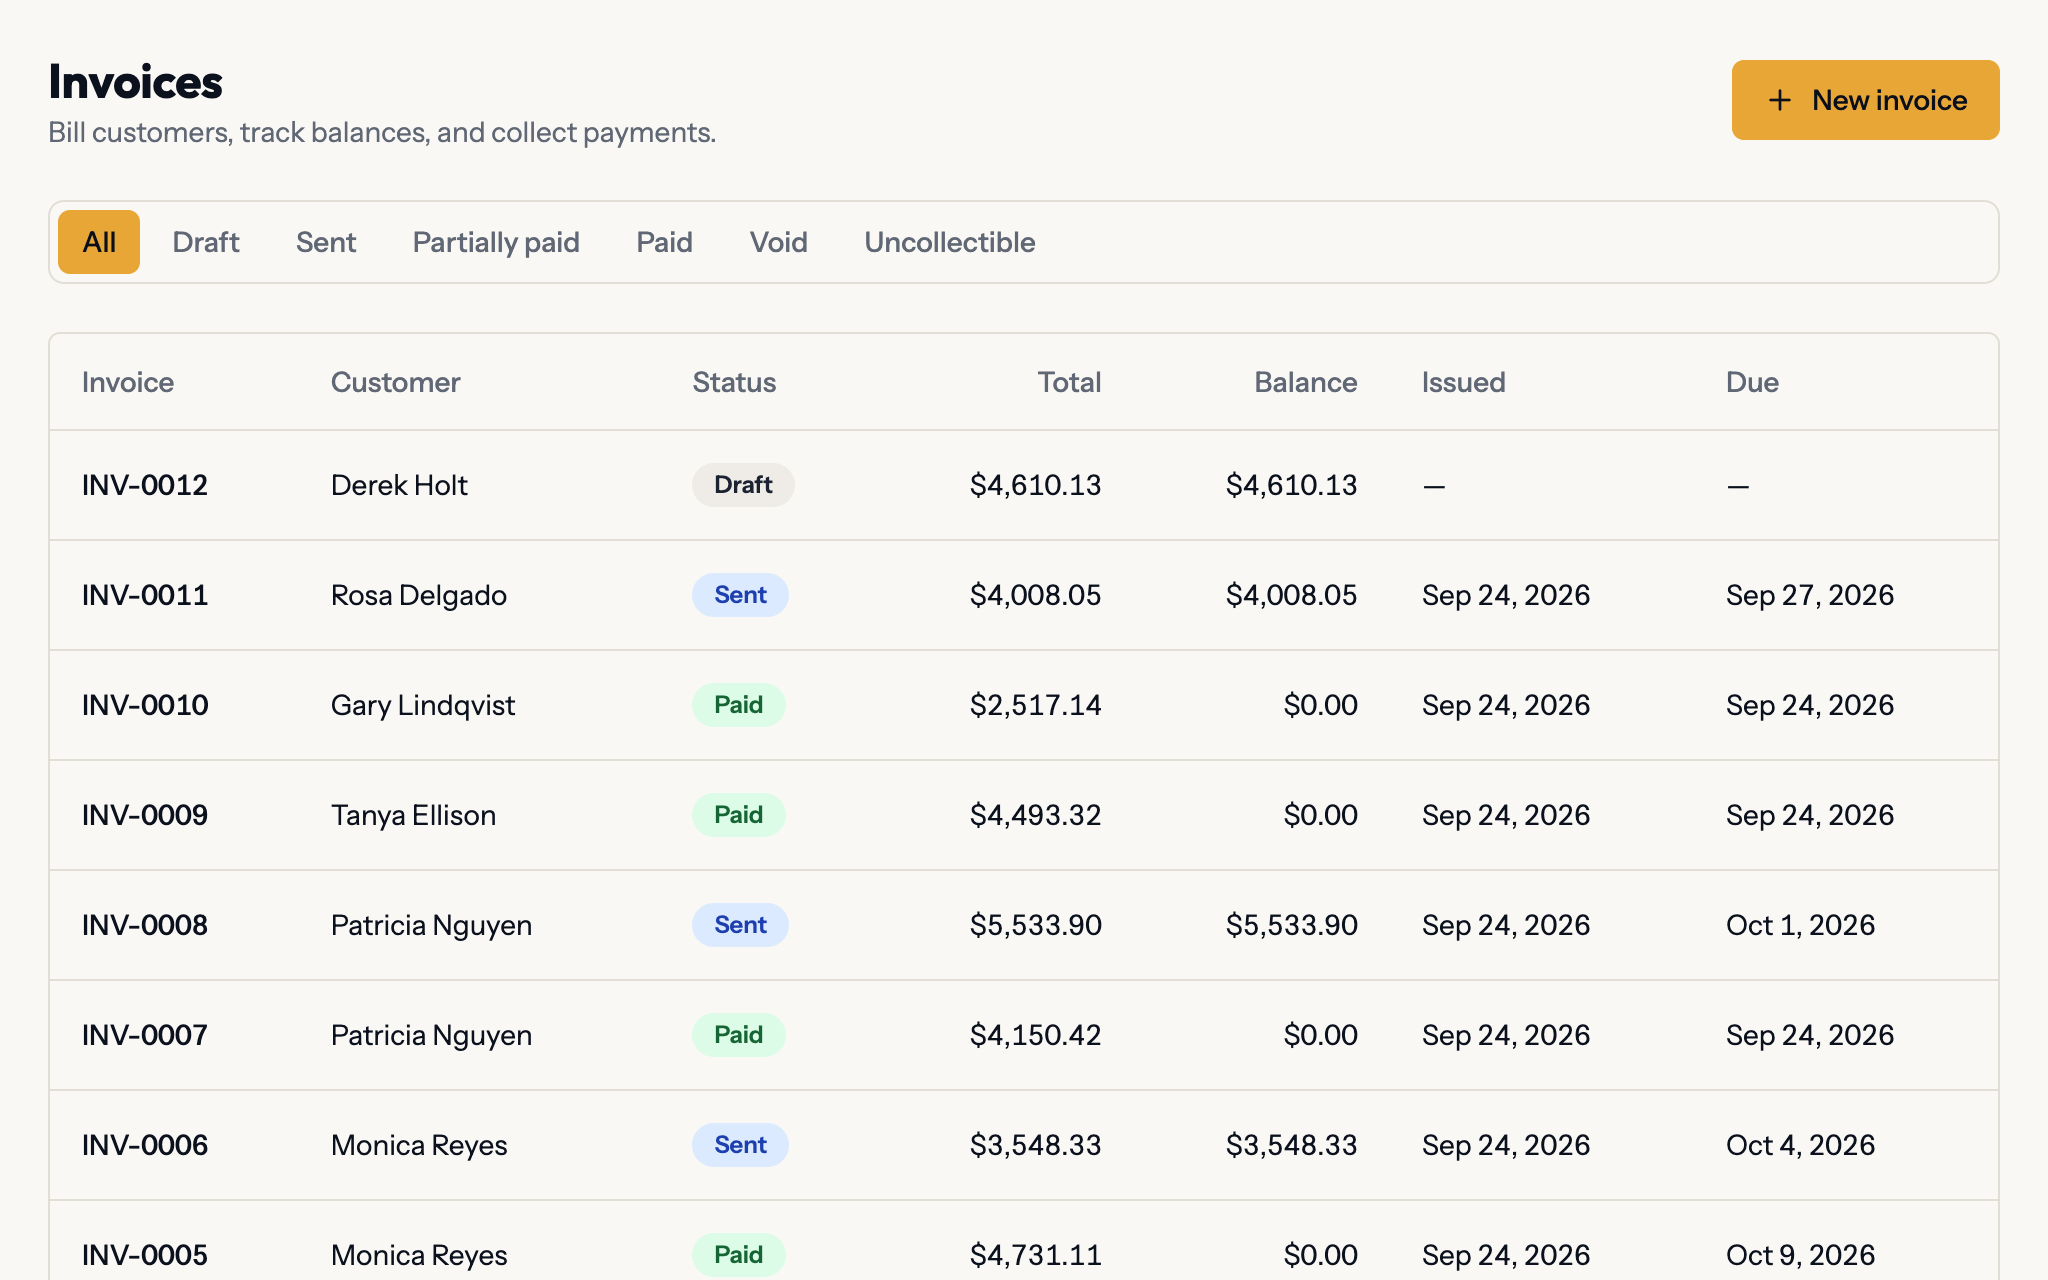
Task: Click the Status column header
Action: 734,382
